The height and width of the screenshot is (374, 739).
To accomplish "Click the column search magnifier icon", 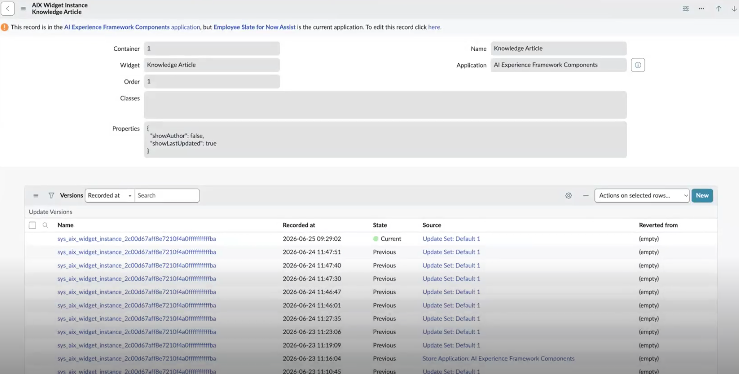I will click(45, 225).
